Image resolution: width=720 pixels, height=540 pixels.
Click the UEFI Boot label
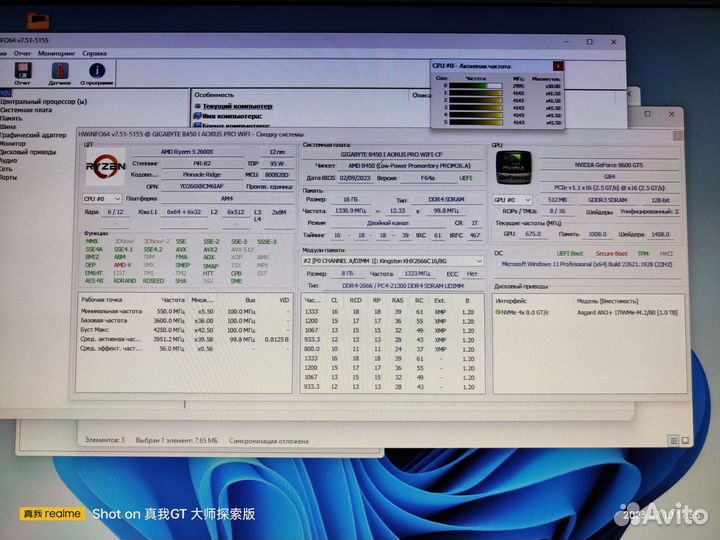click(569, 253)
